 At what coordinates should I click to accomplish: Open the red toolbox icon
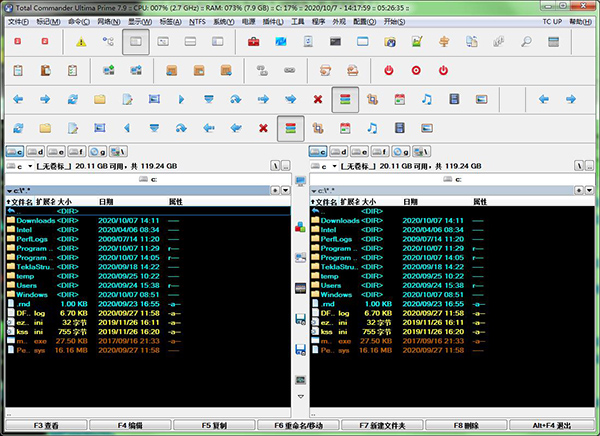pos(253,41)
